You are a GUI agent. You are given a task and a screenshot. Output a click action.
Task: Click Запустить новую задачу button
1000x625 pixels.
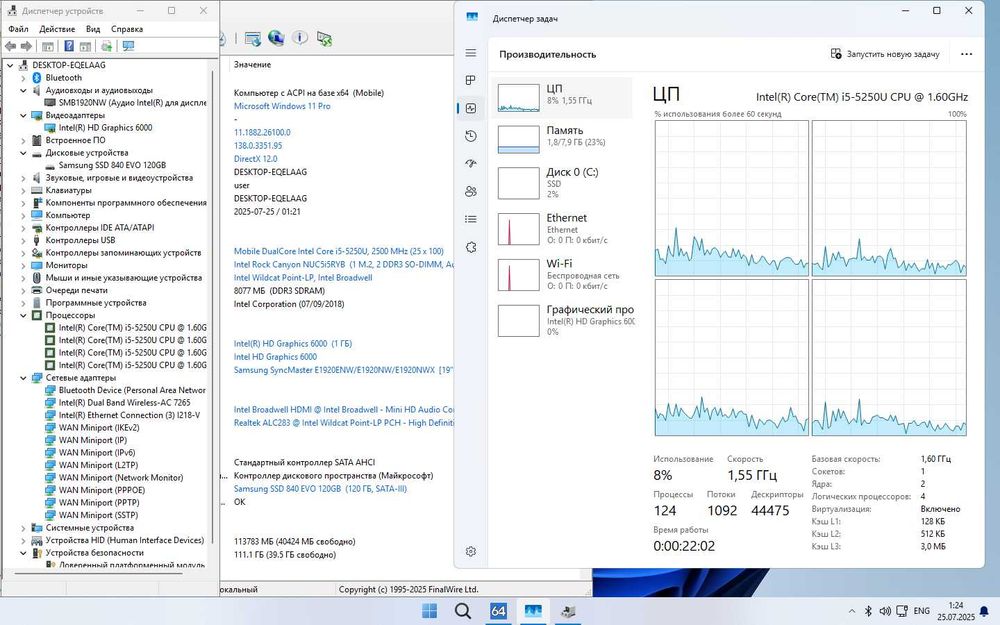click(x=885, y=54)
